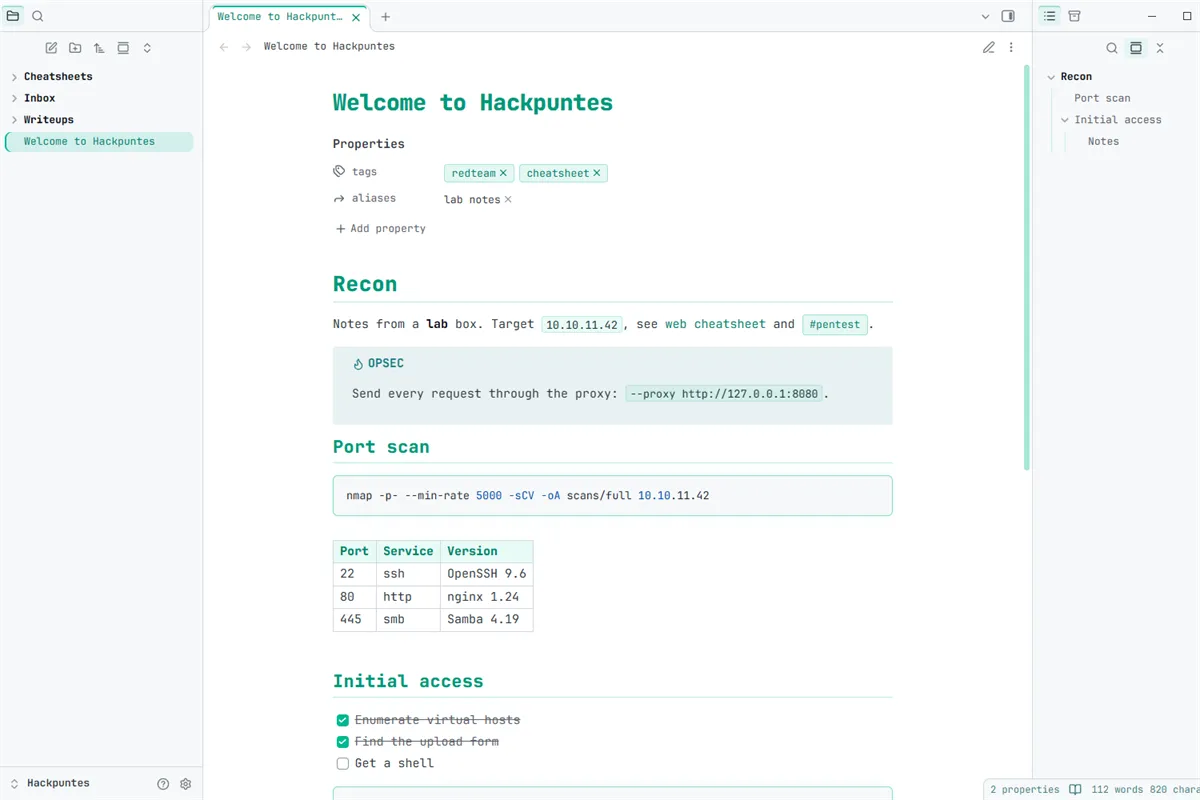Click the OpenSSH 9.6 table cell
Screen dimensions: 1200x800
pyautogui.click(x=486, y=574)
